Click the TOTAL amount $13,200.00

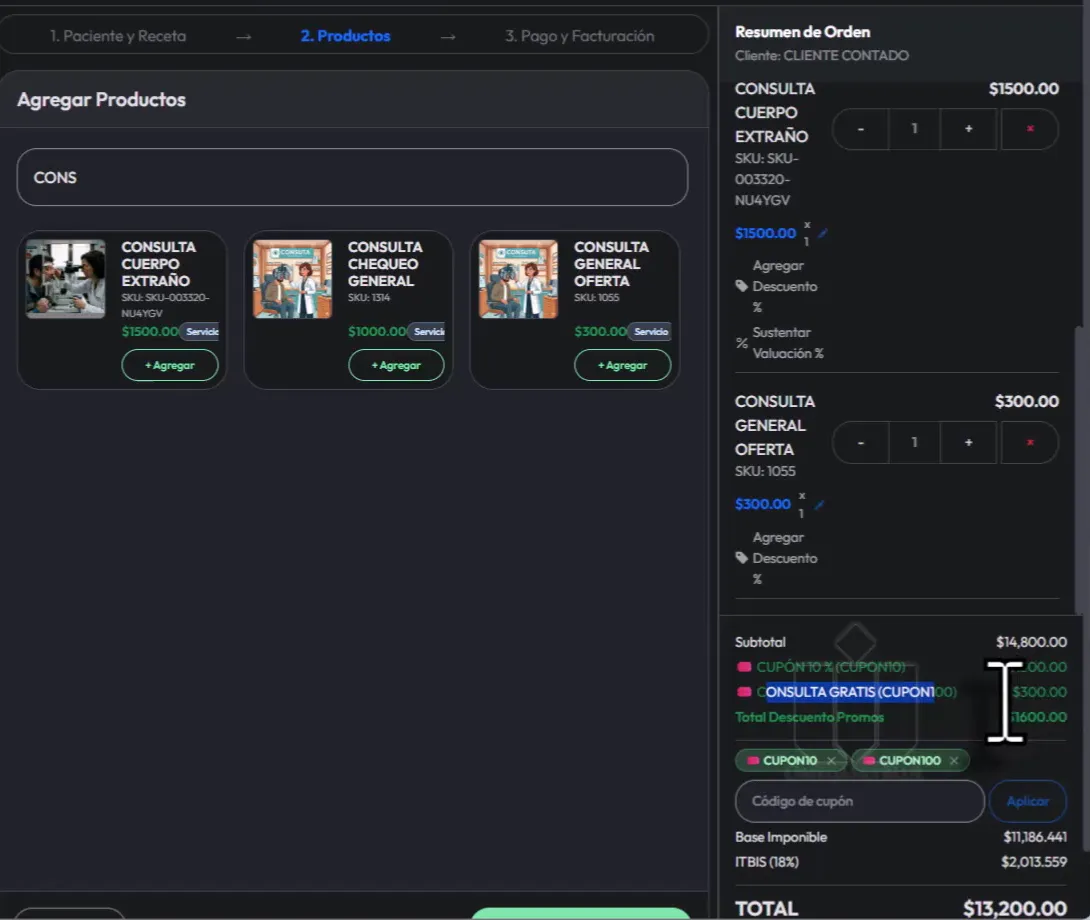coord(1014,908)
